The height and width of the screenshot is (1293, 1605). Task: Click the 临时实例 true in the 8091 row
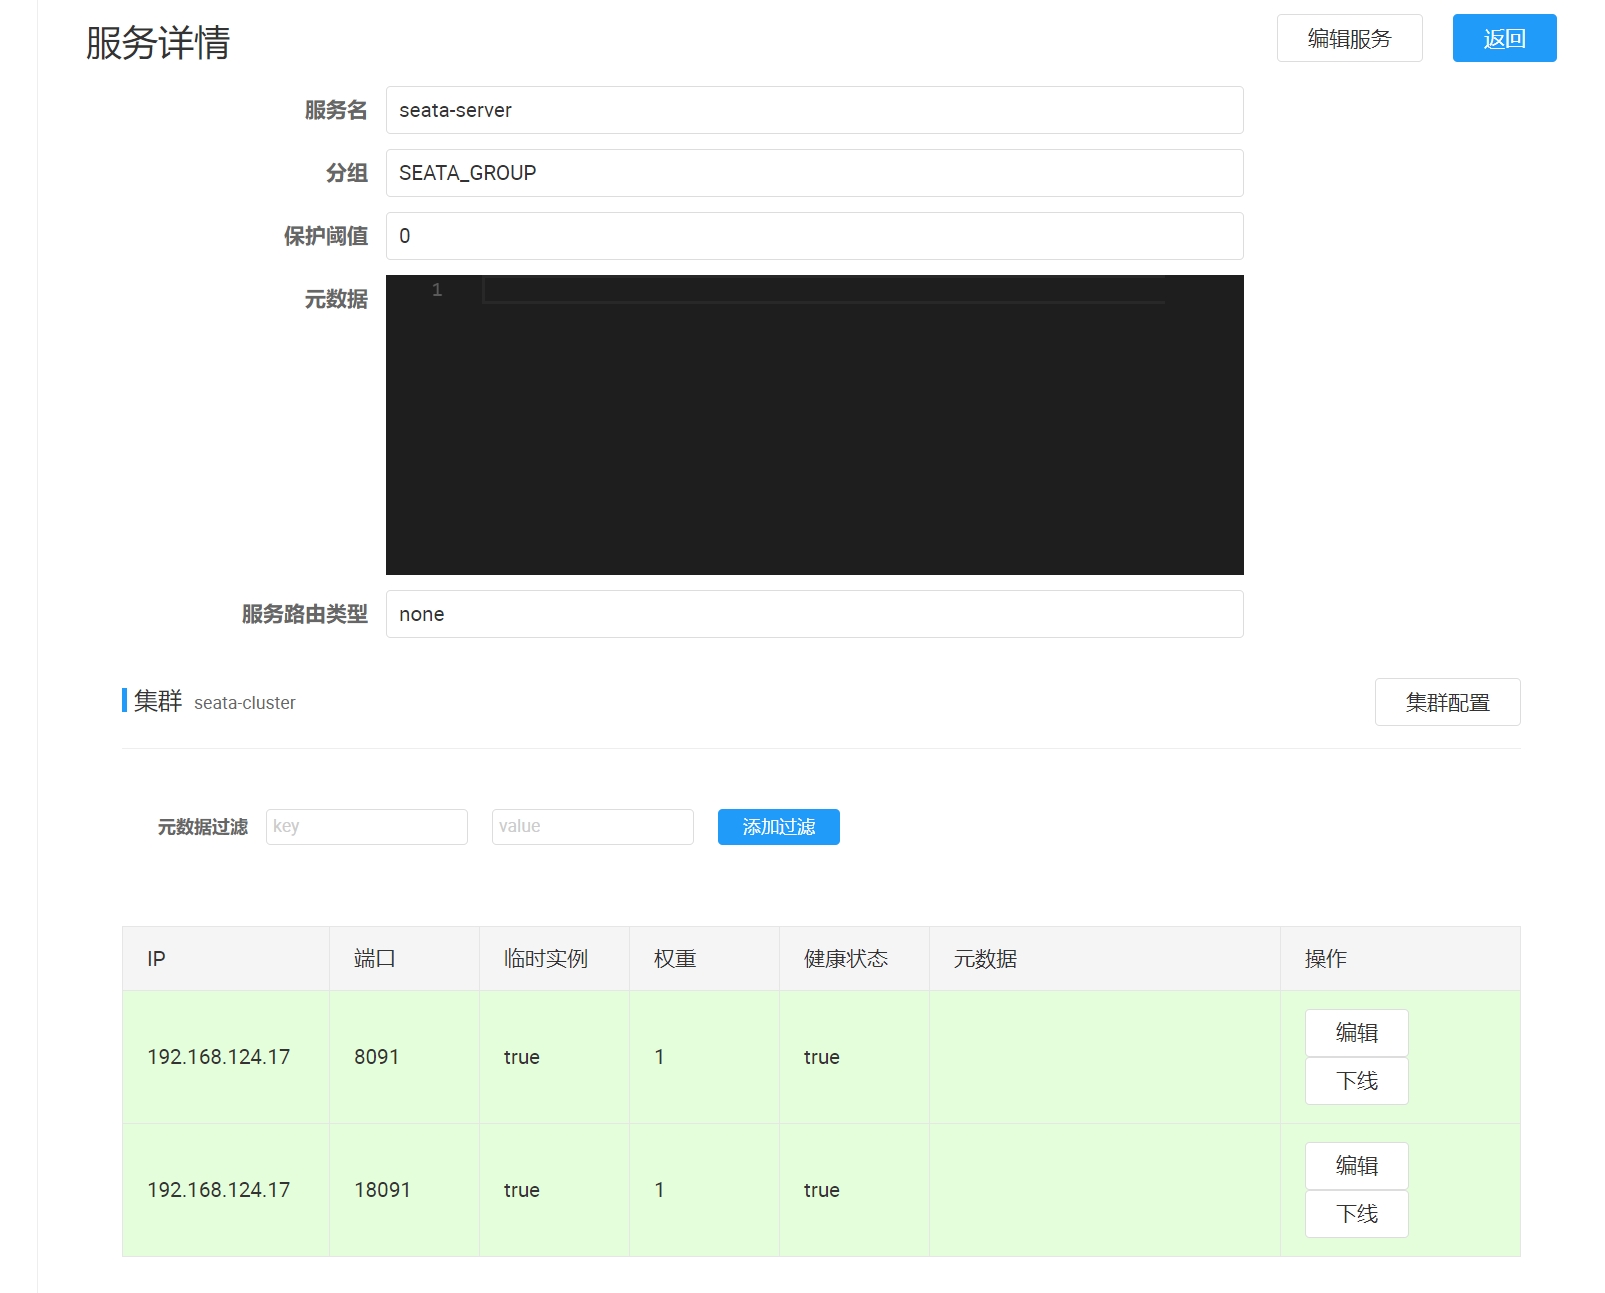pos(522,1057)
